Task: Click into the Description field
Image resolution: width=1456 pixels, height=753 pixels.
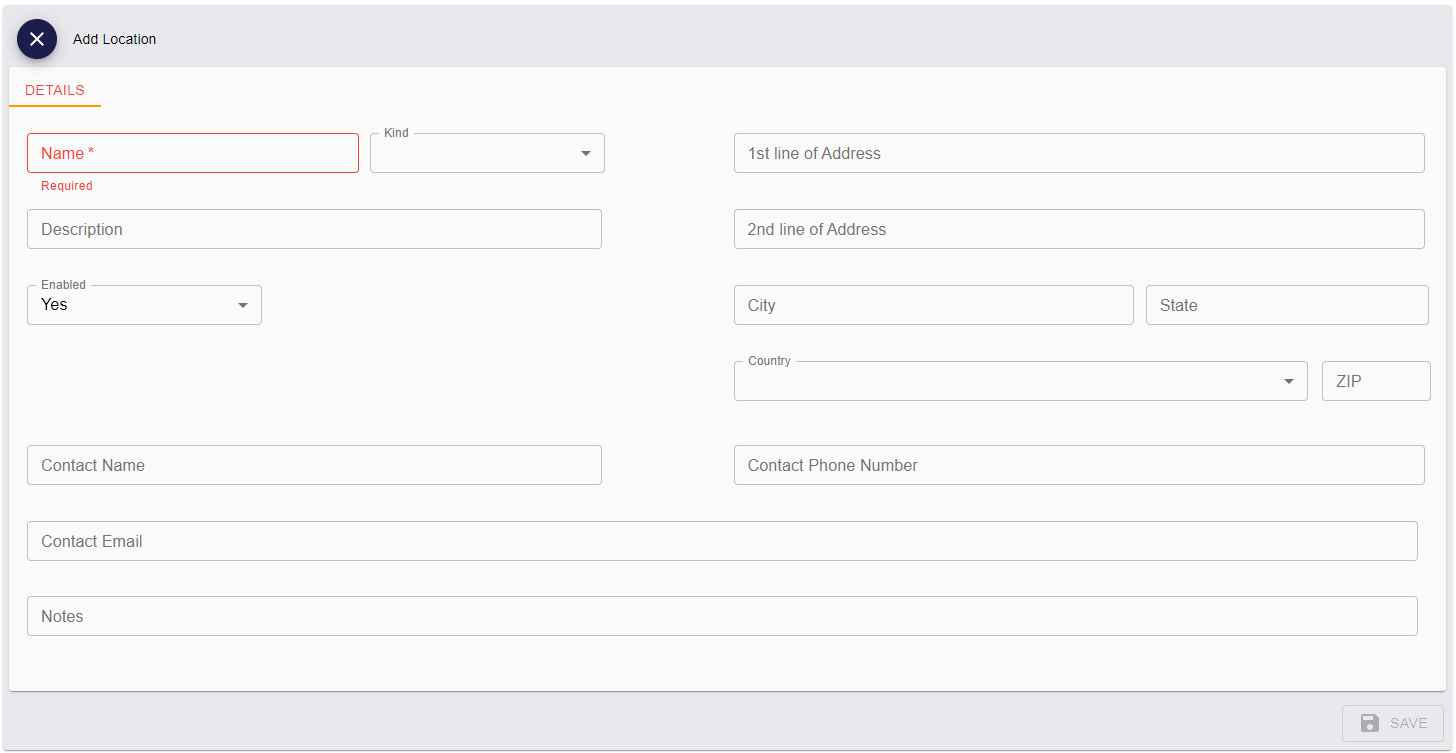Action: click(314, 229)
